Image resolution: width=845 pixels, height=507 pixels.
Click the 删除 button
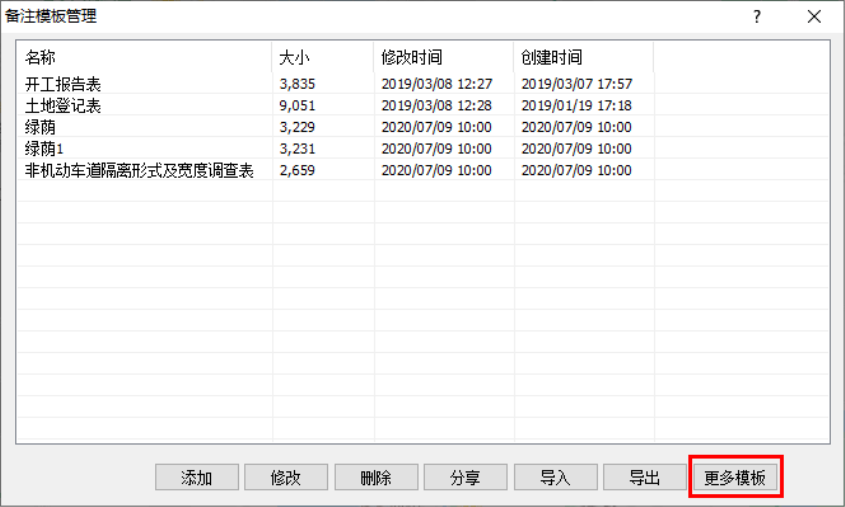click(376, 478)
